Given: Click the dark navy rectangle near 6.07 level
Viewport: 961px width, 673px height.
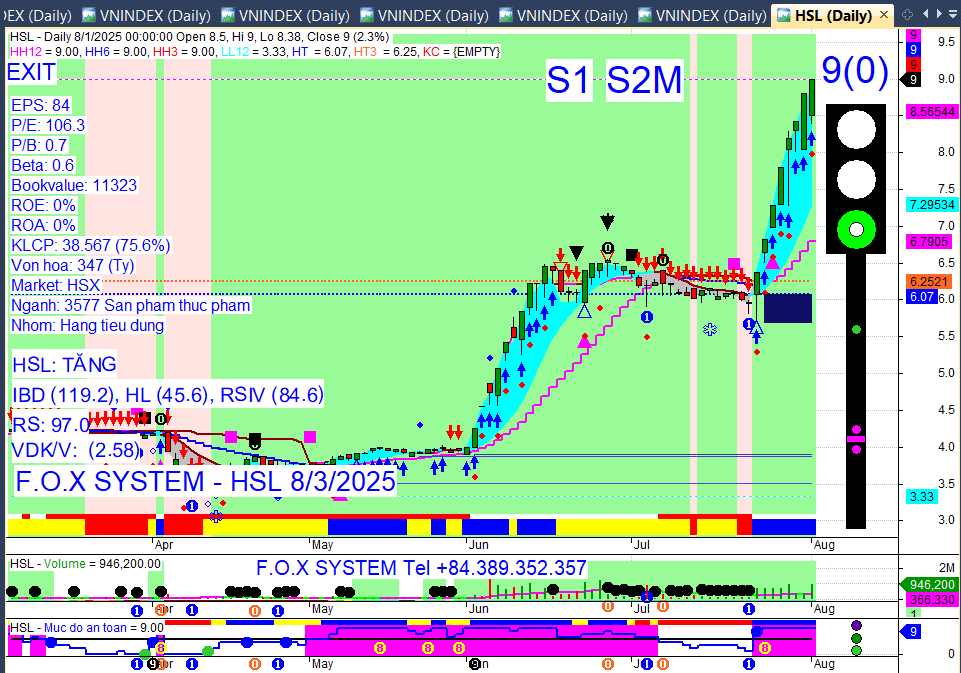Looking at the screenshot, I should (788, 308).
